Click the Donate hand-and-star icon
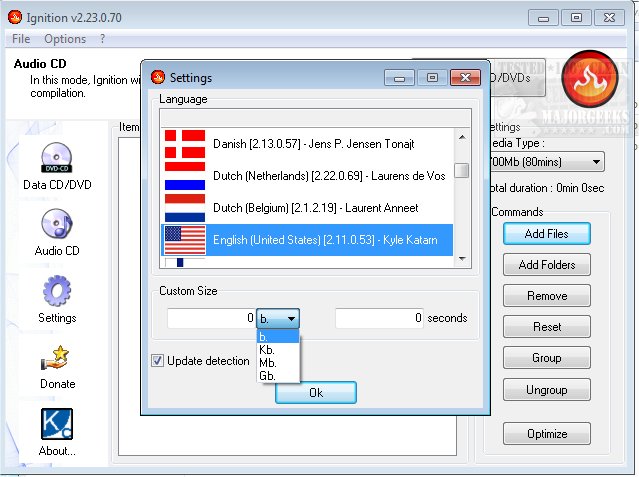639x477 pixels. (x=57, y=358)
